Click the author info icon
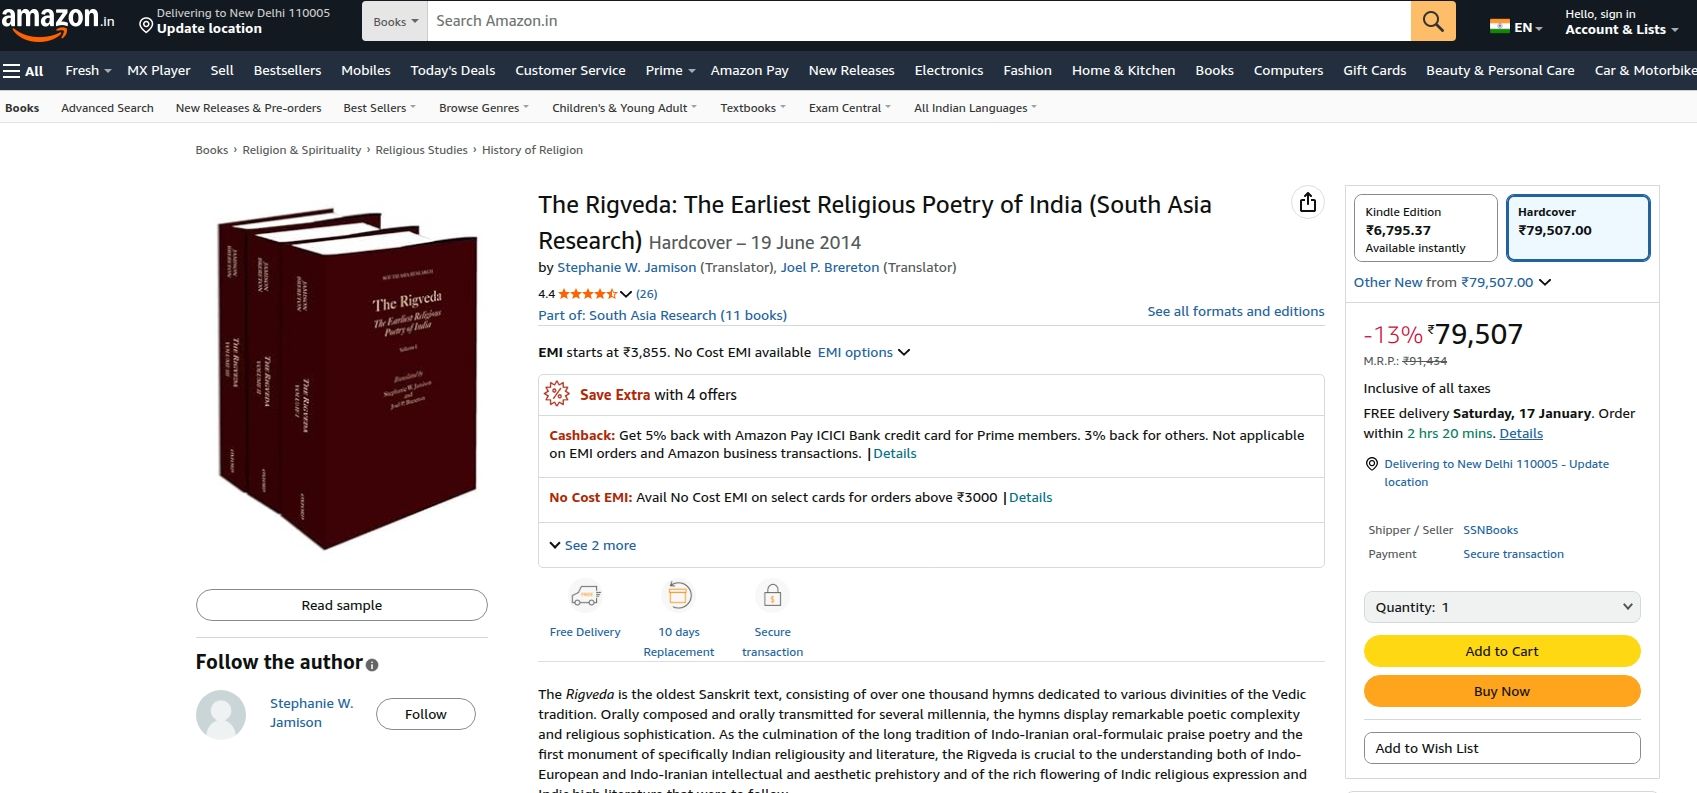 click(x=372, y=665)
